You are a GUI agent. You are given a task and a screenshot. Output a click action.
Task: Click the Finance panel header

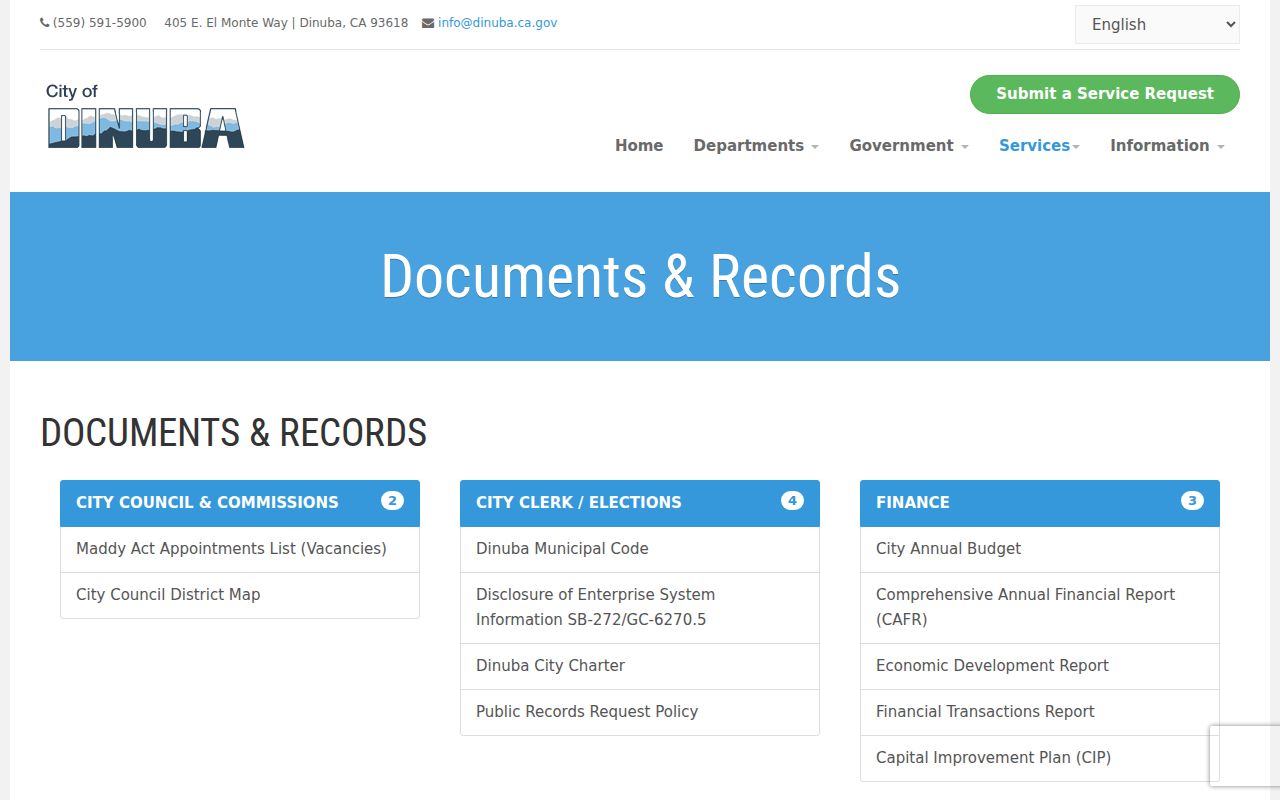coord(1040,503)
